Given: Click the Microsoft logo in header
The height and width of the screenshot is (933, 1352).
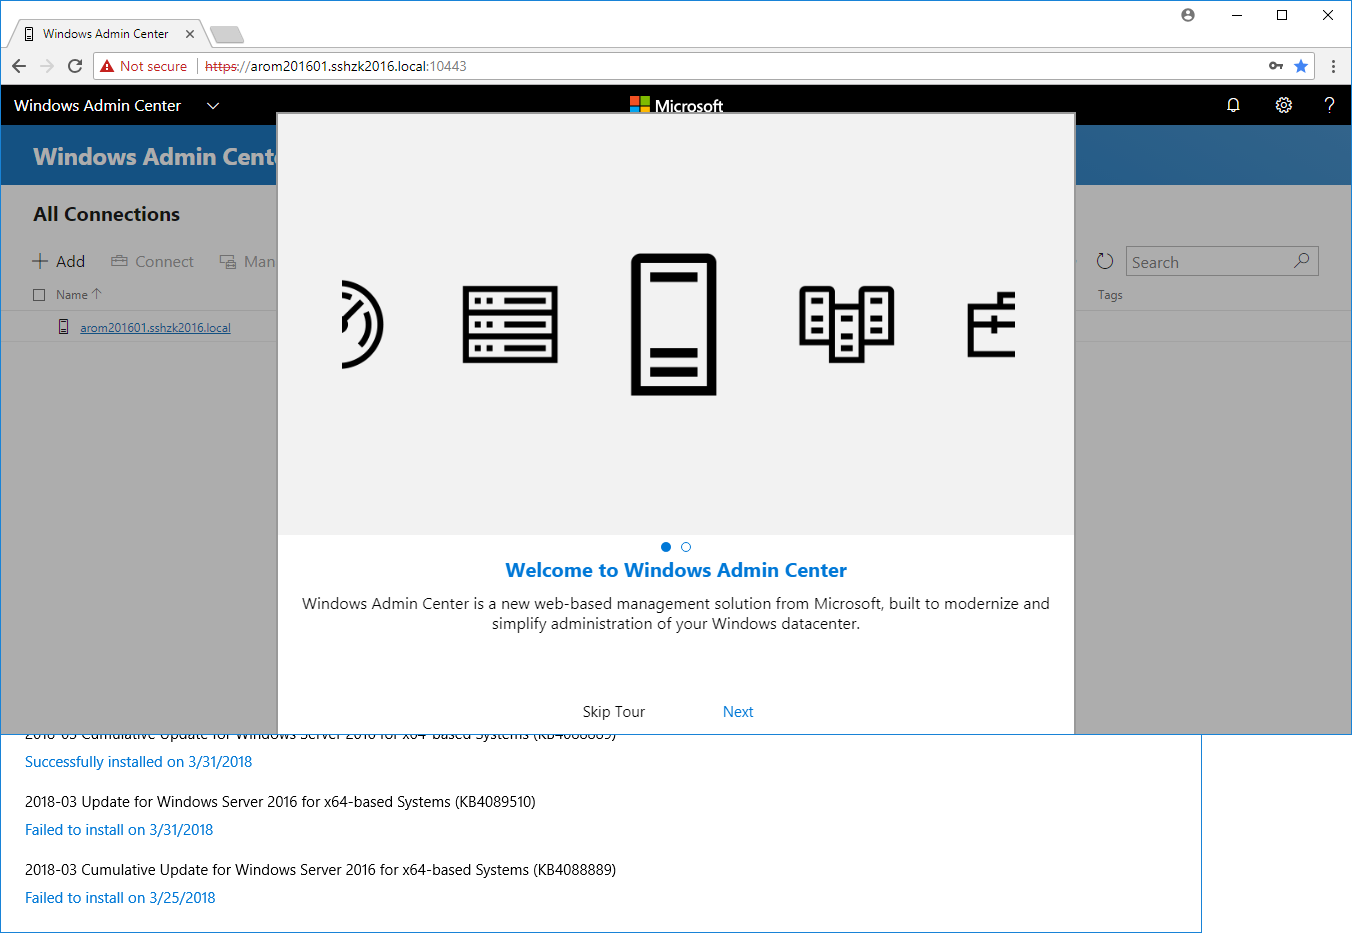Looking at the screenshot, I should (x=676, y=105).
